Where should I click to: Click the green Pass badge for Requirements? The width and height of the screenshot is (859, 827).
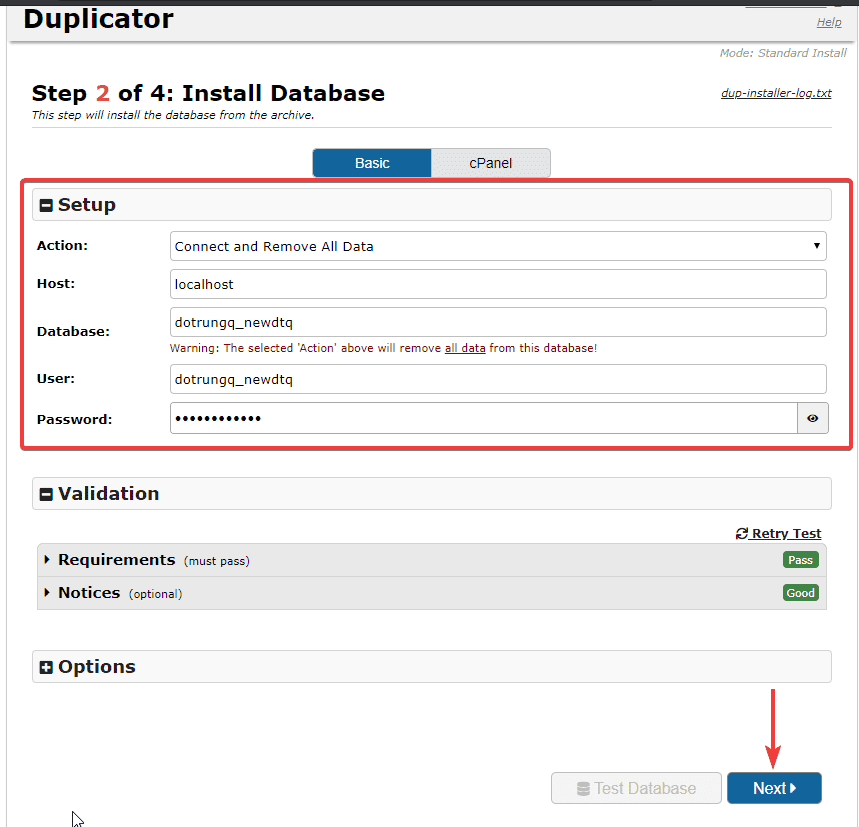point(800,560)
